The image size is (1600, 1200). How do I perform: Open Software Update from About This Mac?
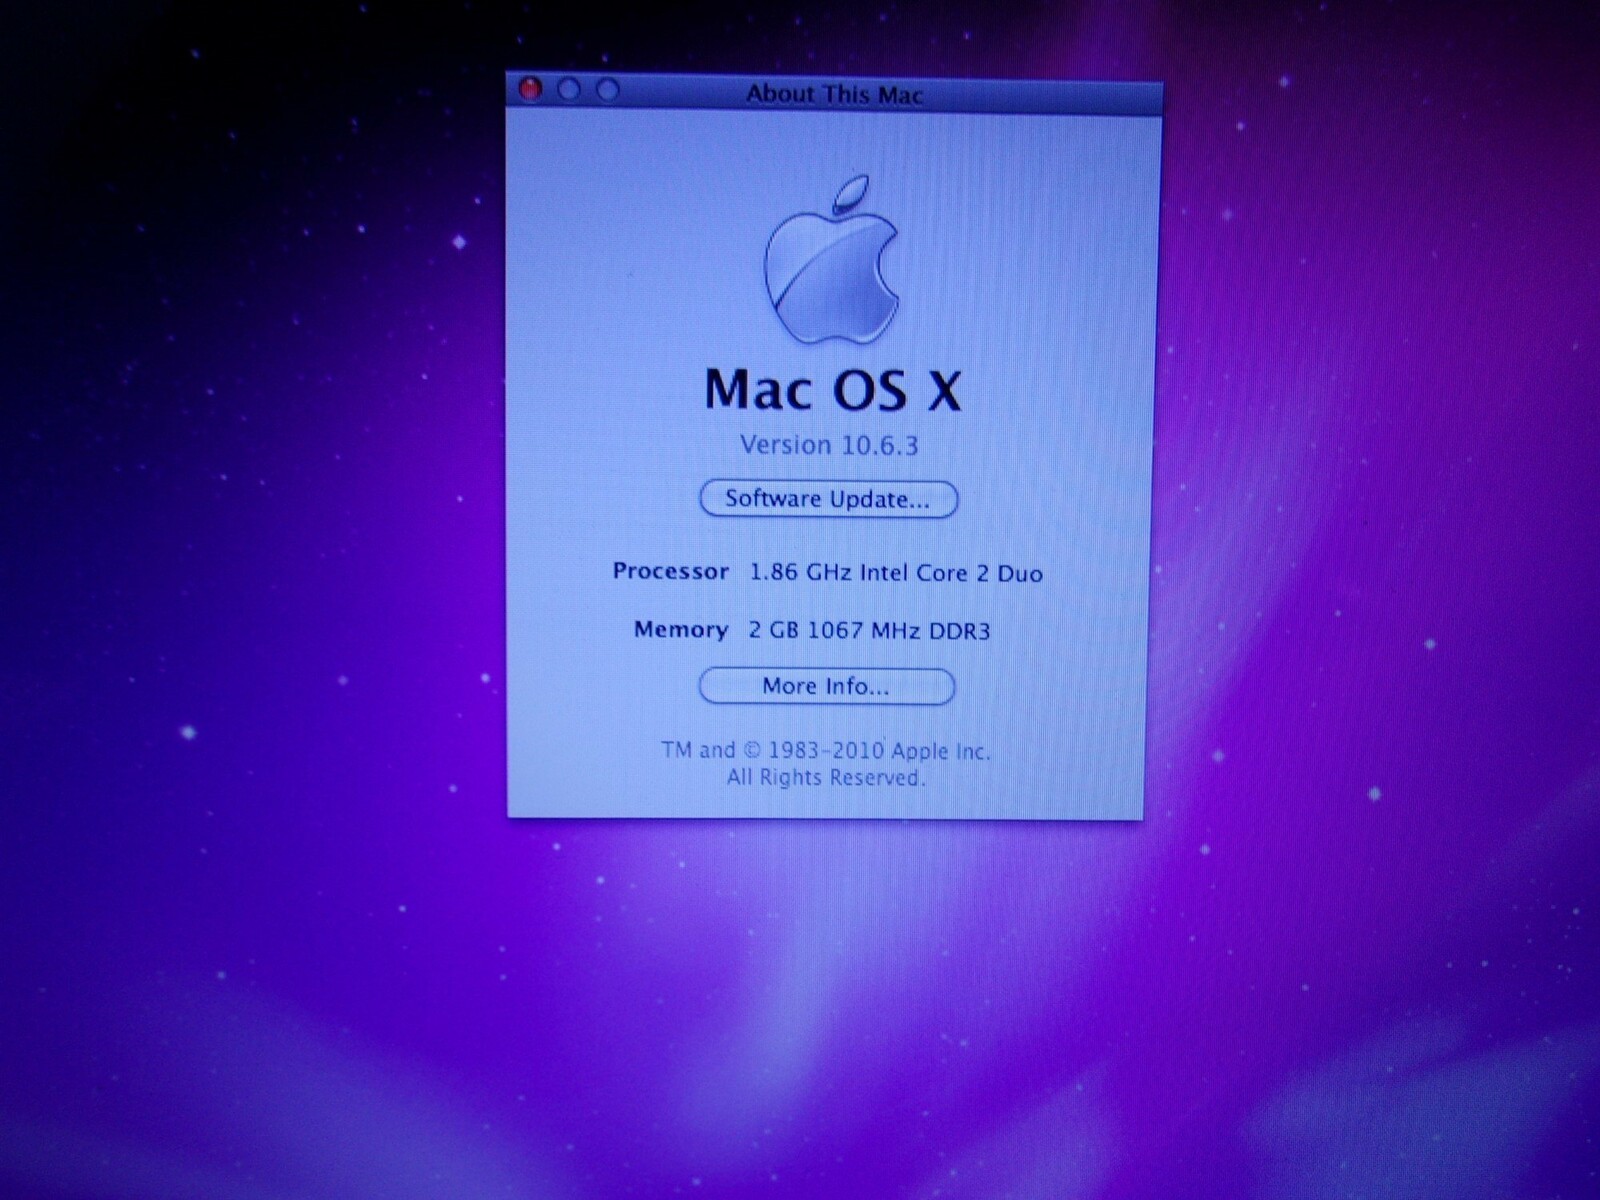828,498
